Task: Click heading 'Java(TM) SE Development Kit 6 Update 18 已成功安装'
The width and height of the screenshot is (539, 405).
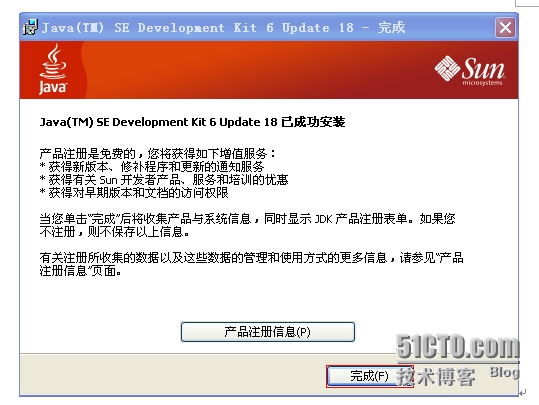Action: point(192,122)
